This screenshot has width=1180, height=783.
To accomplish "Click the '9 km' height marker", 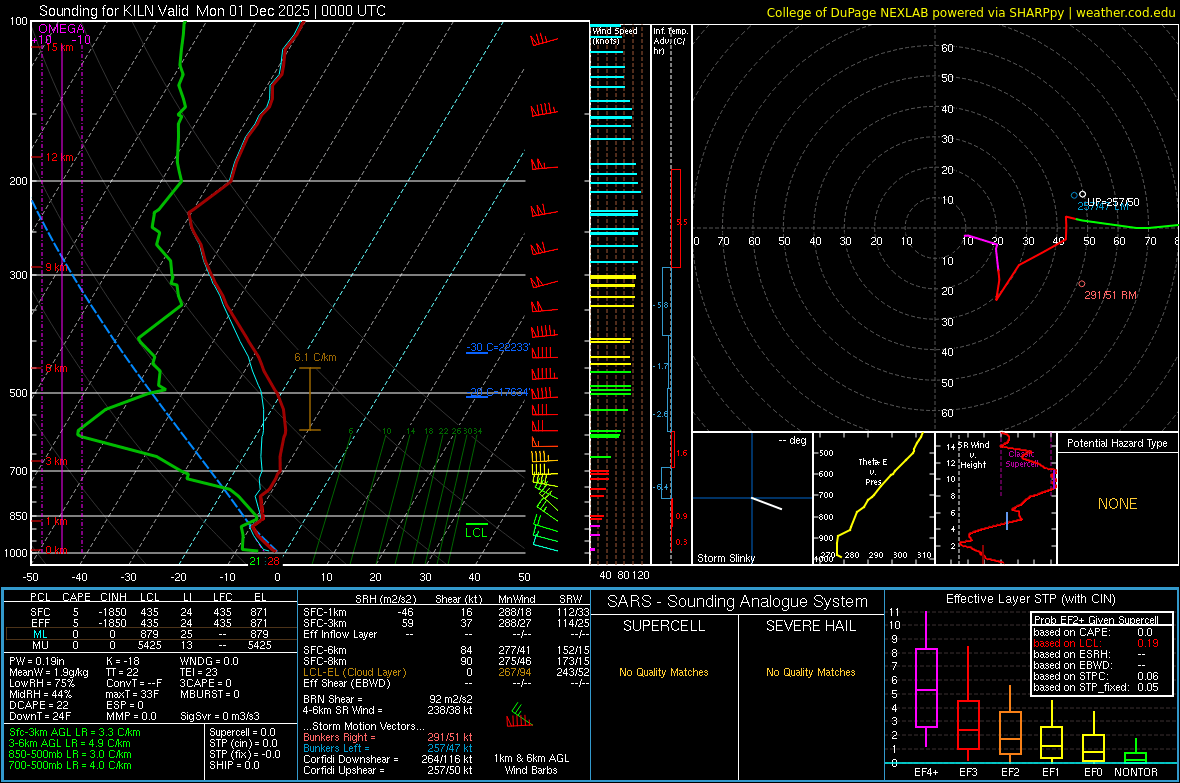I will click(x=56, y=267).
